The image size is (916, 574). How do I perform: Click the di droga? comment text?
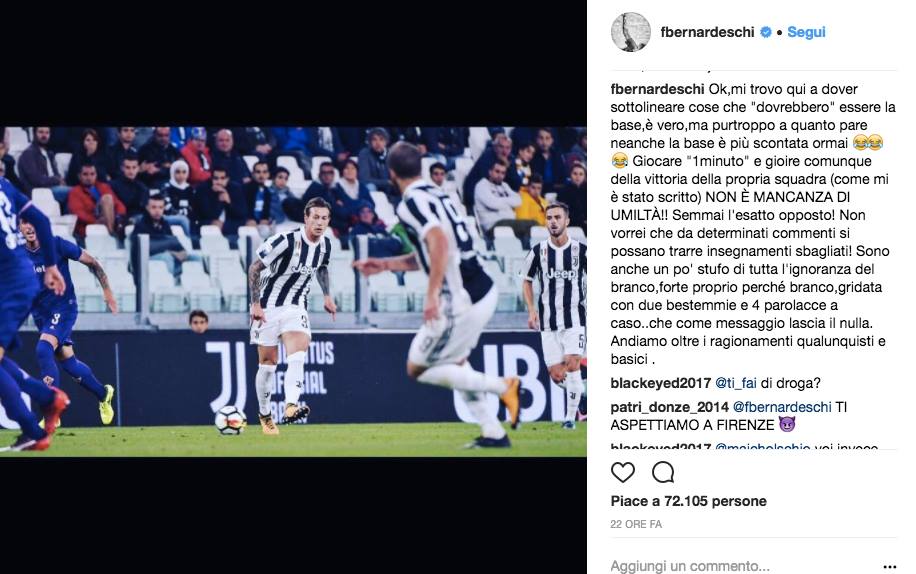coord(791,383)
